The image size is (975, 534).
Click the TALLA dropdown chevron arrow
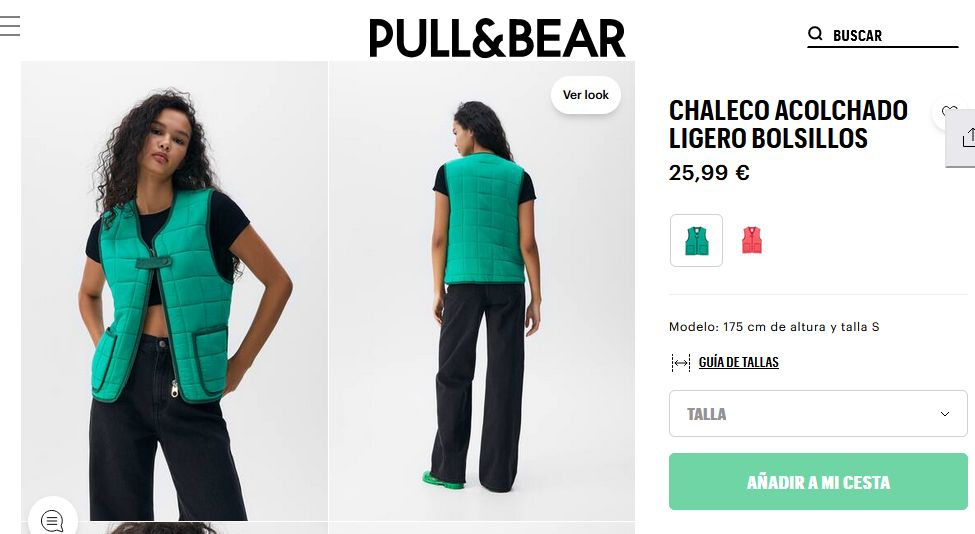point(945,414)
